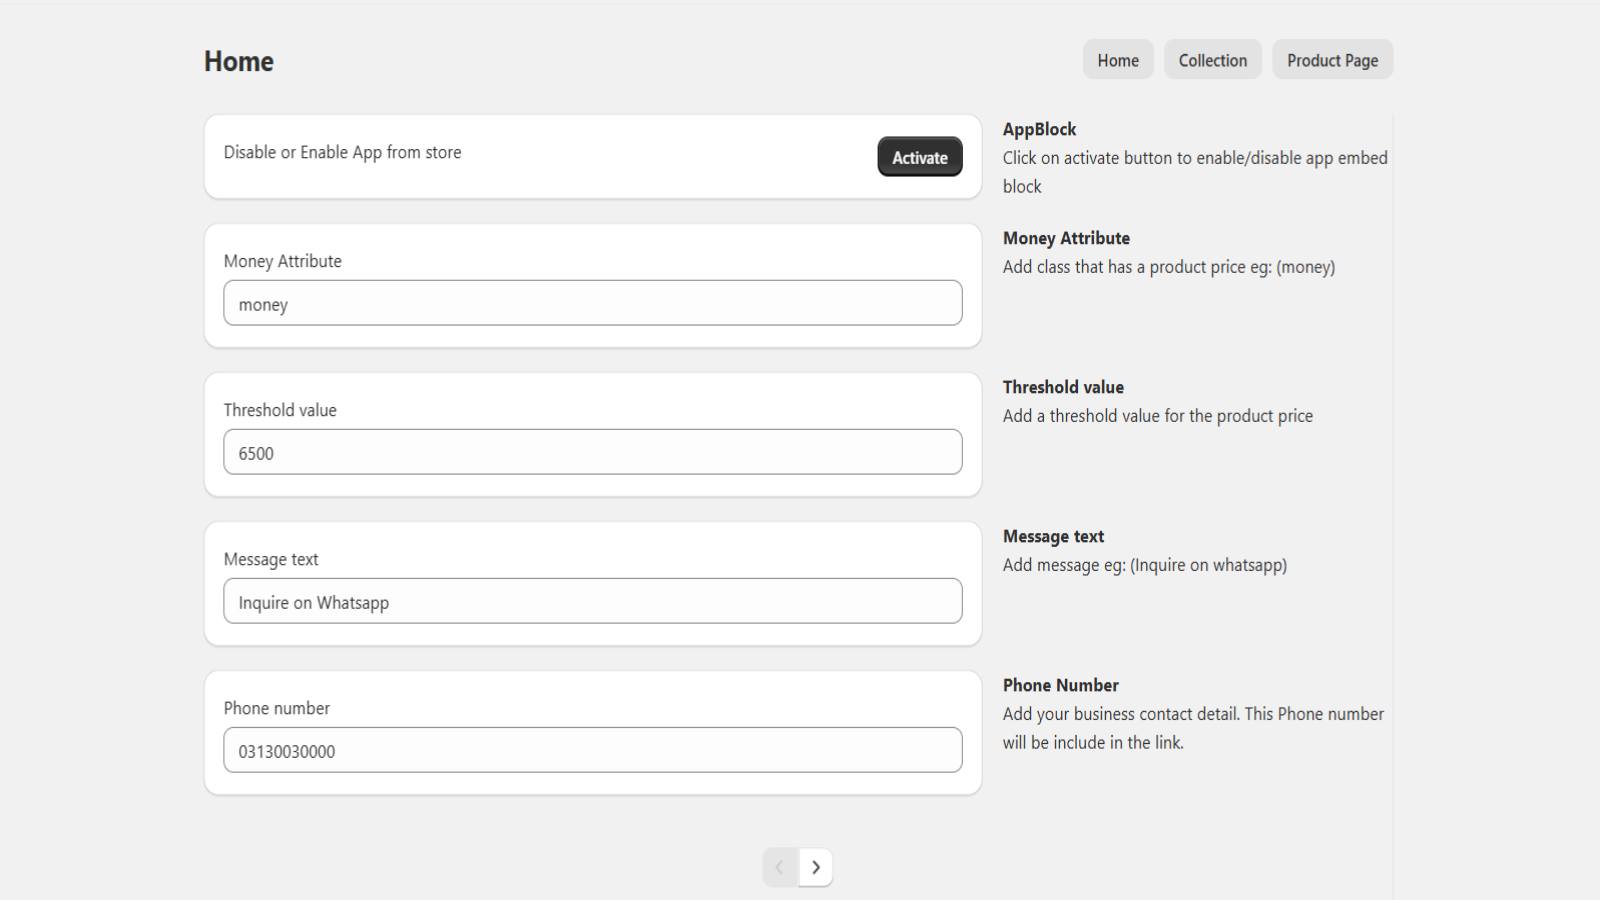Image resolution: width=1600 pixels, height=900 pixels.
Task: Select the Message text input field
Action: click(592, 601)
